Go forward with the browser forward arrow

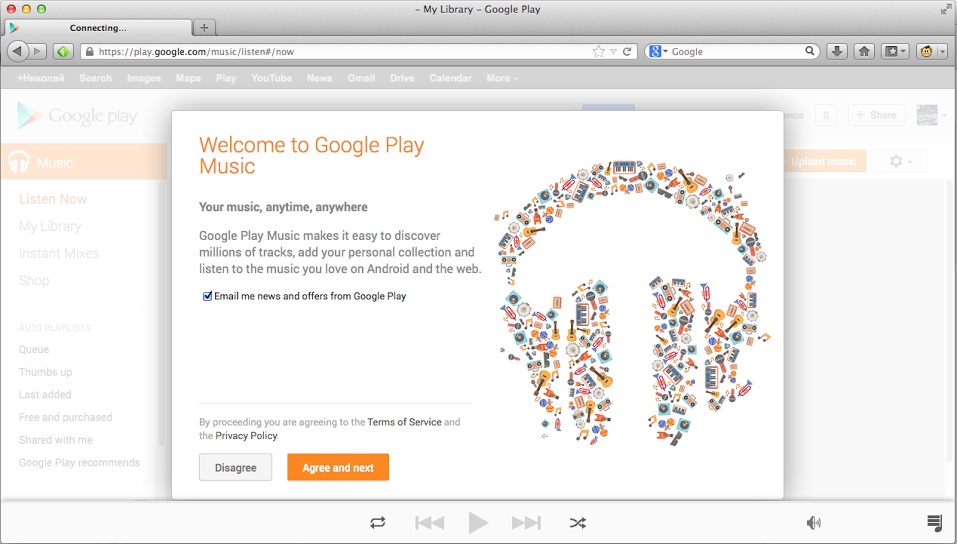pos(37,51)
